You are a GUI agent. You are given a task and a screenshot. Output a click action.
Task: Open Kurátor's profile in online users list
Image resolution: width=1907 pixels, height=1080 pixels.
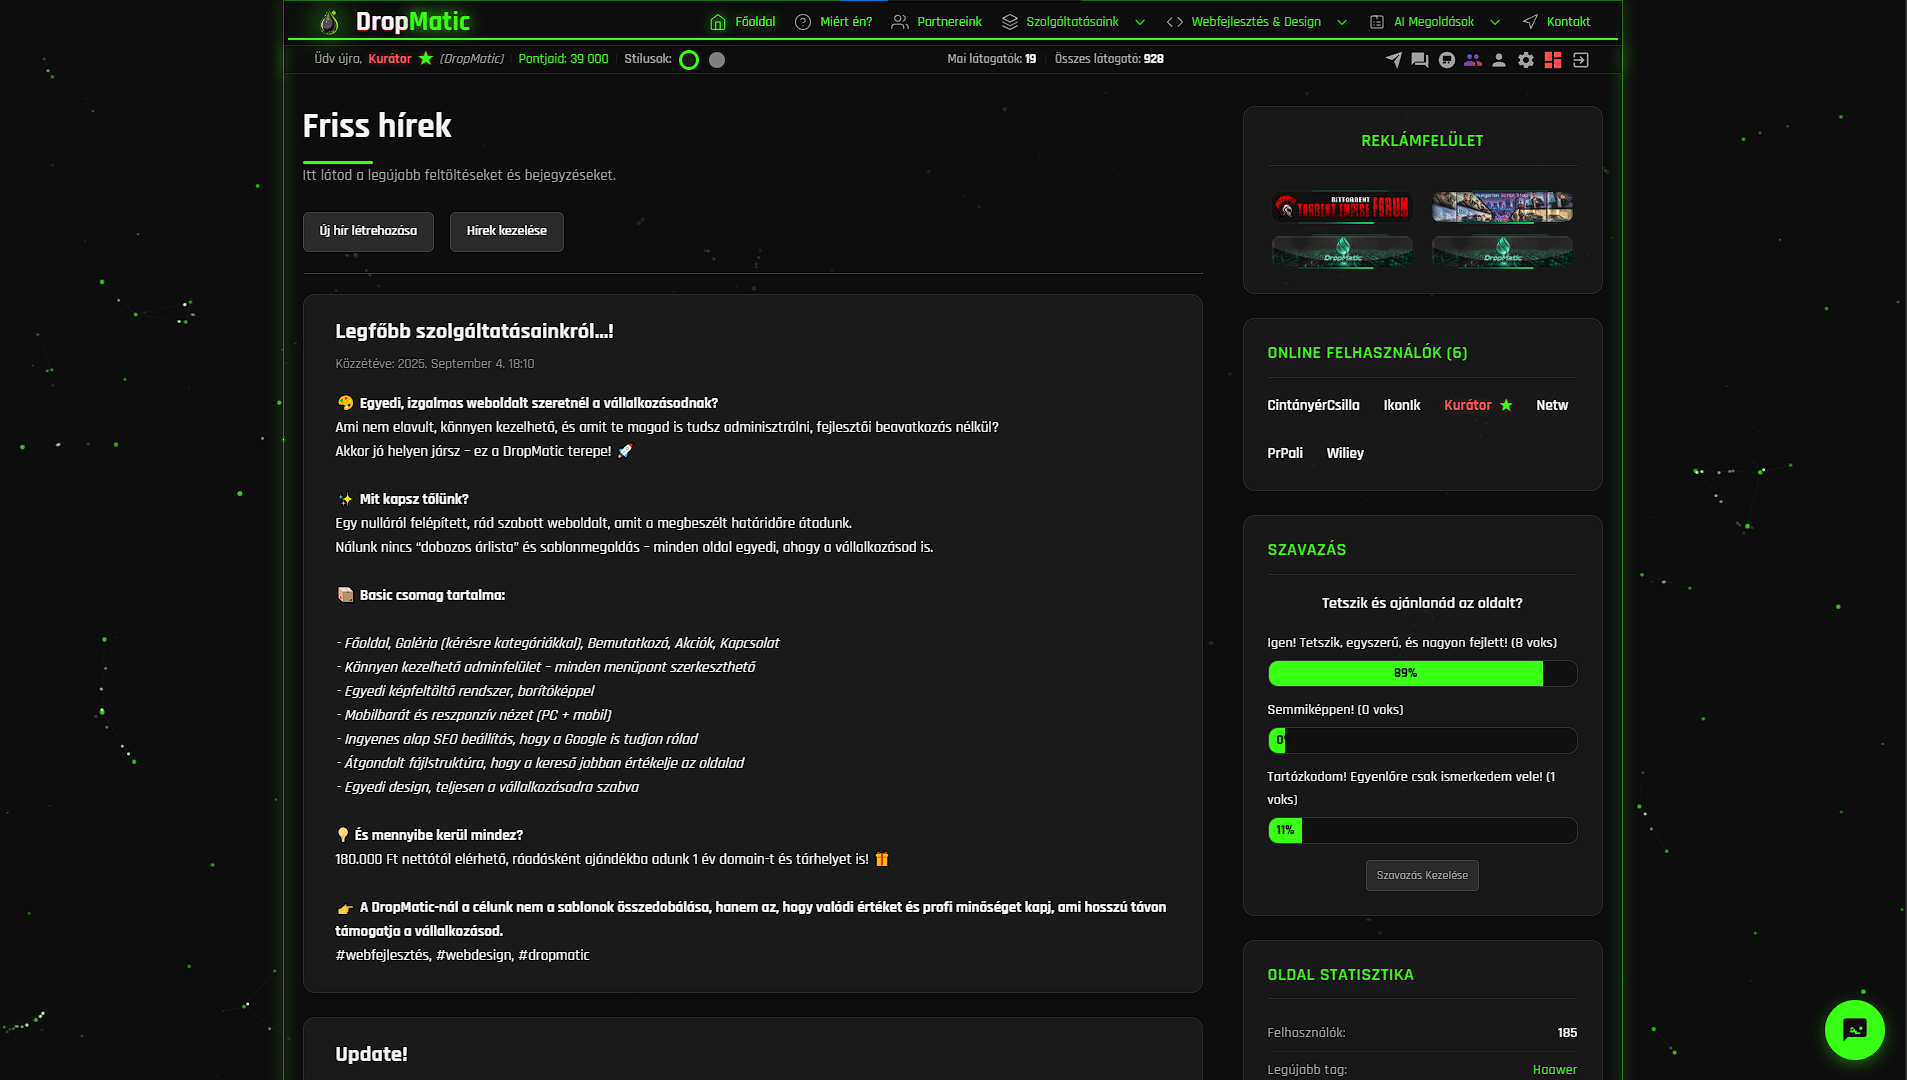coord(1467,405)
